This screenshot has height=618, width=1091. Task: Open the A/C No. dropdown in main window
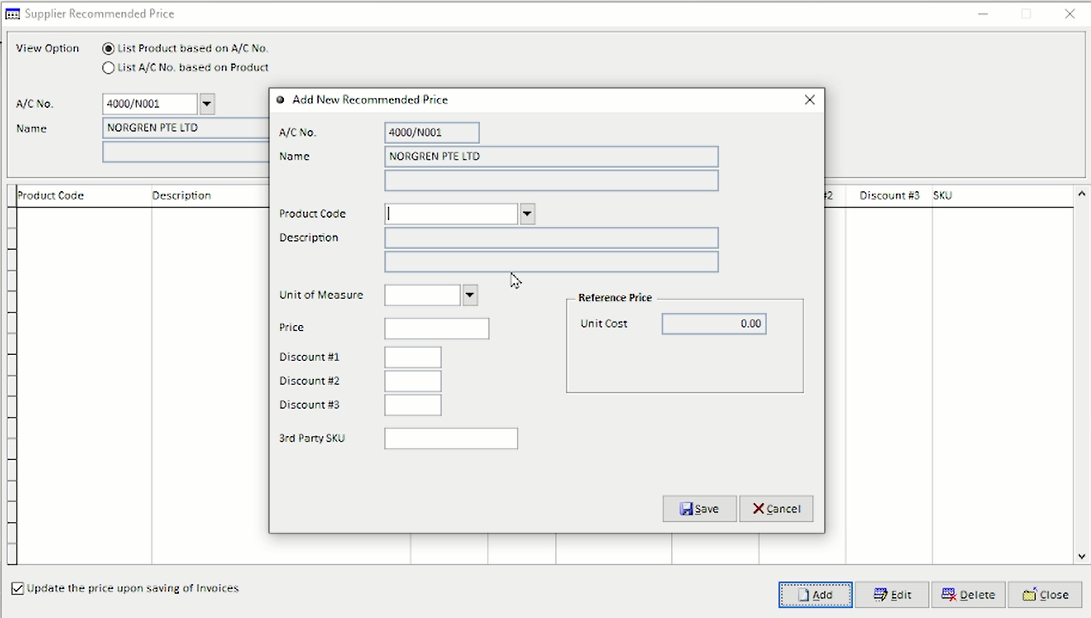point(207,104)
